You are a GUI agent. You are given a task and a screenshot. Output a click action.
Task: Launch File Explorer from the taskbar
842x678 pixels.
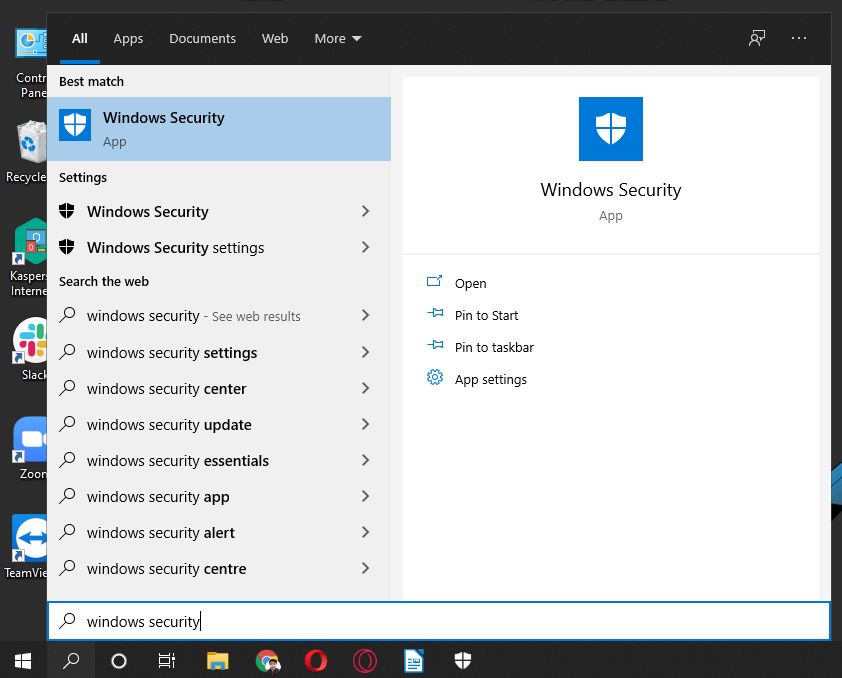point(217,660)
